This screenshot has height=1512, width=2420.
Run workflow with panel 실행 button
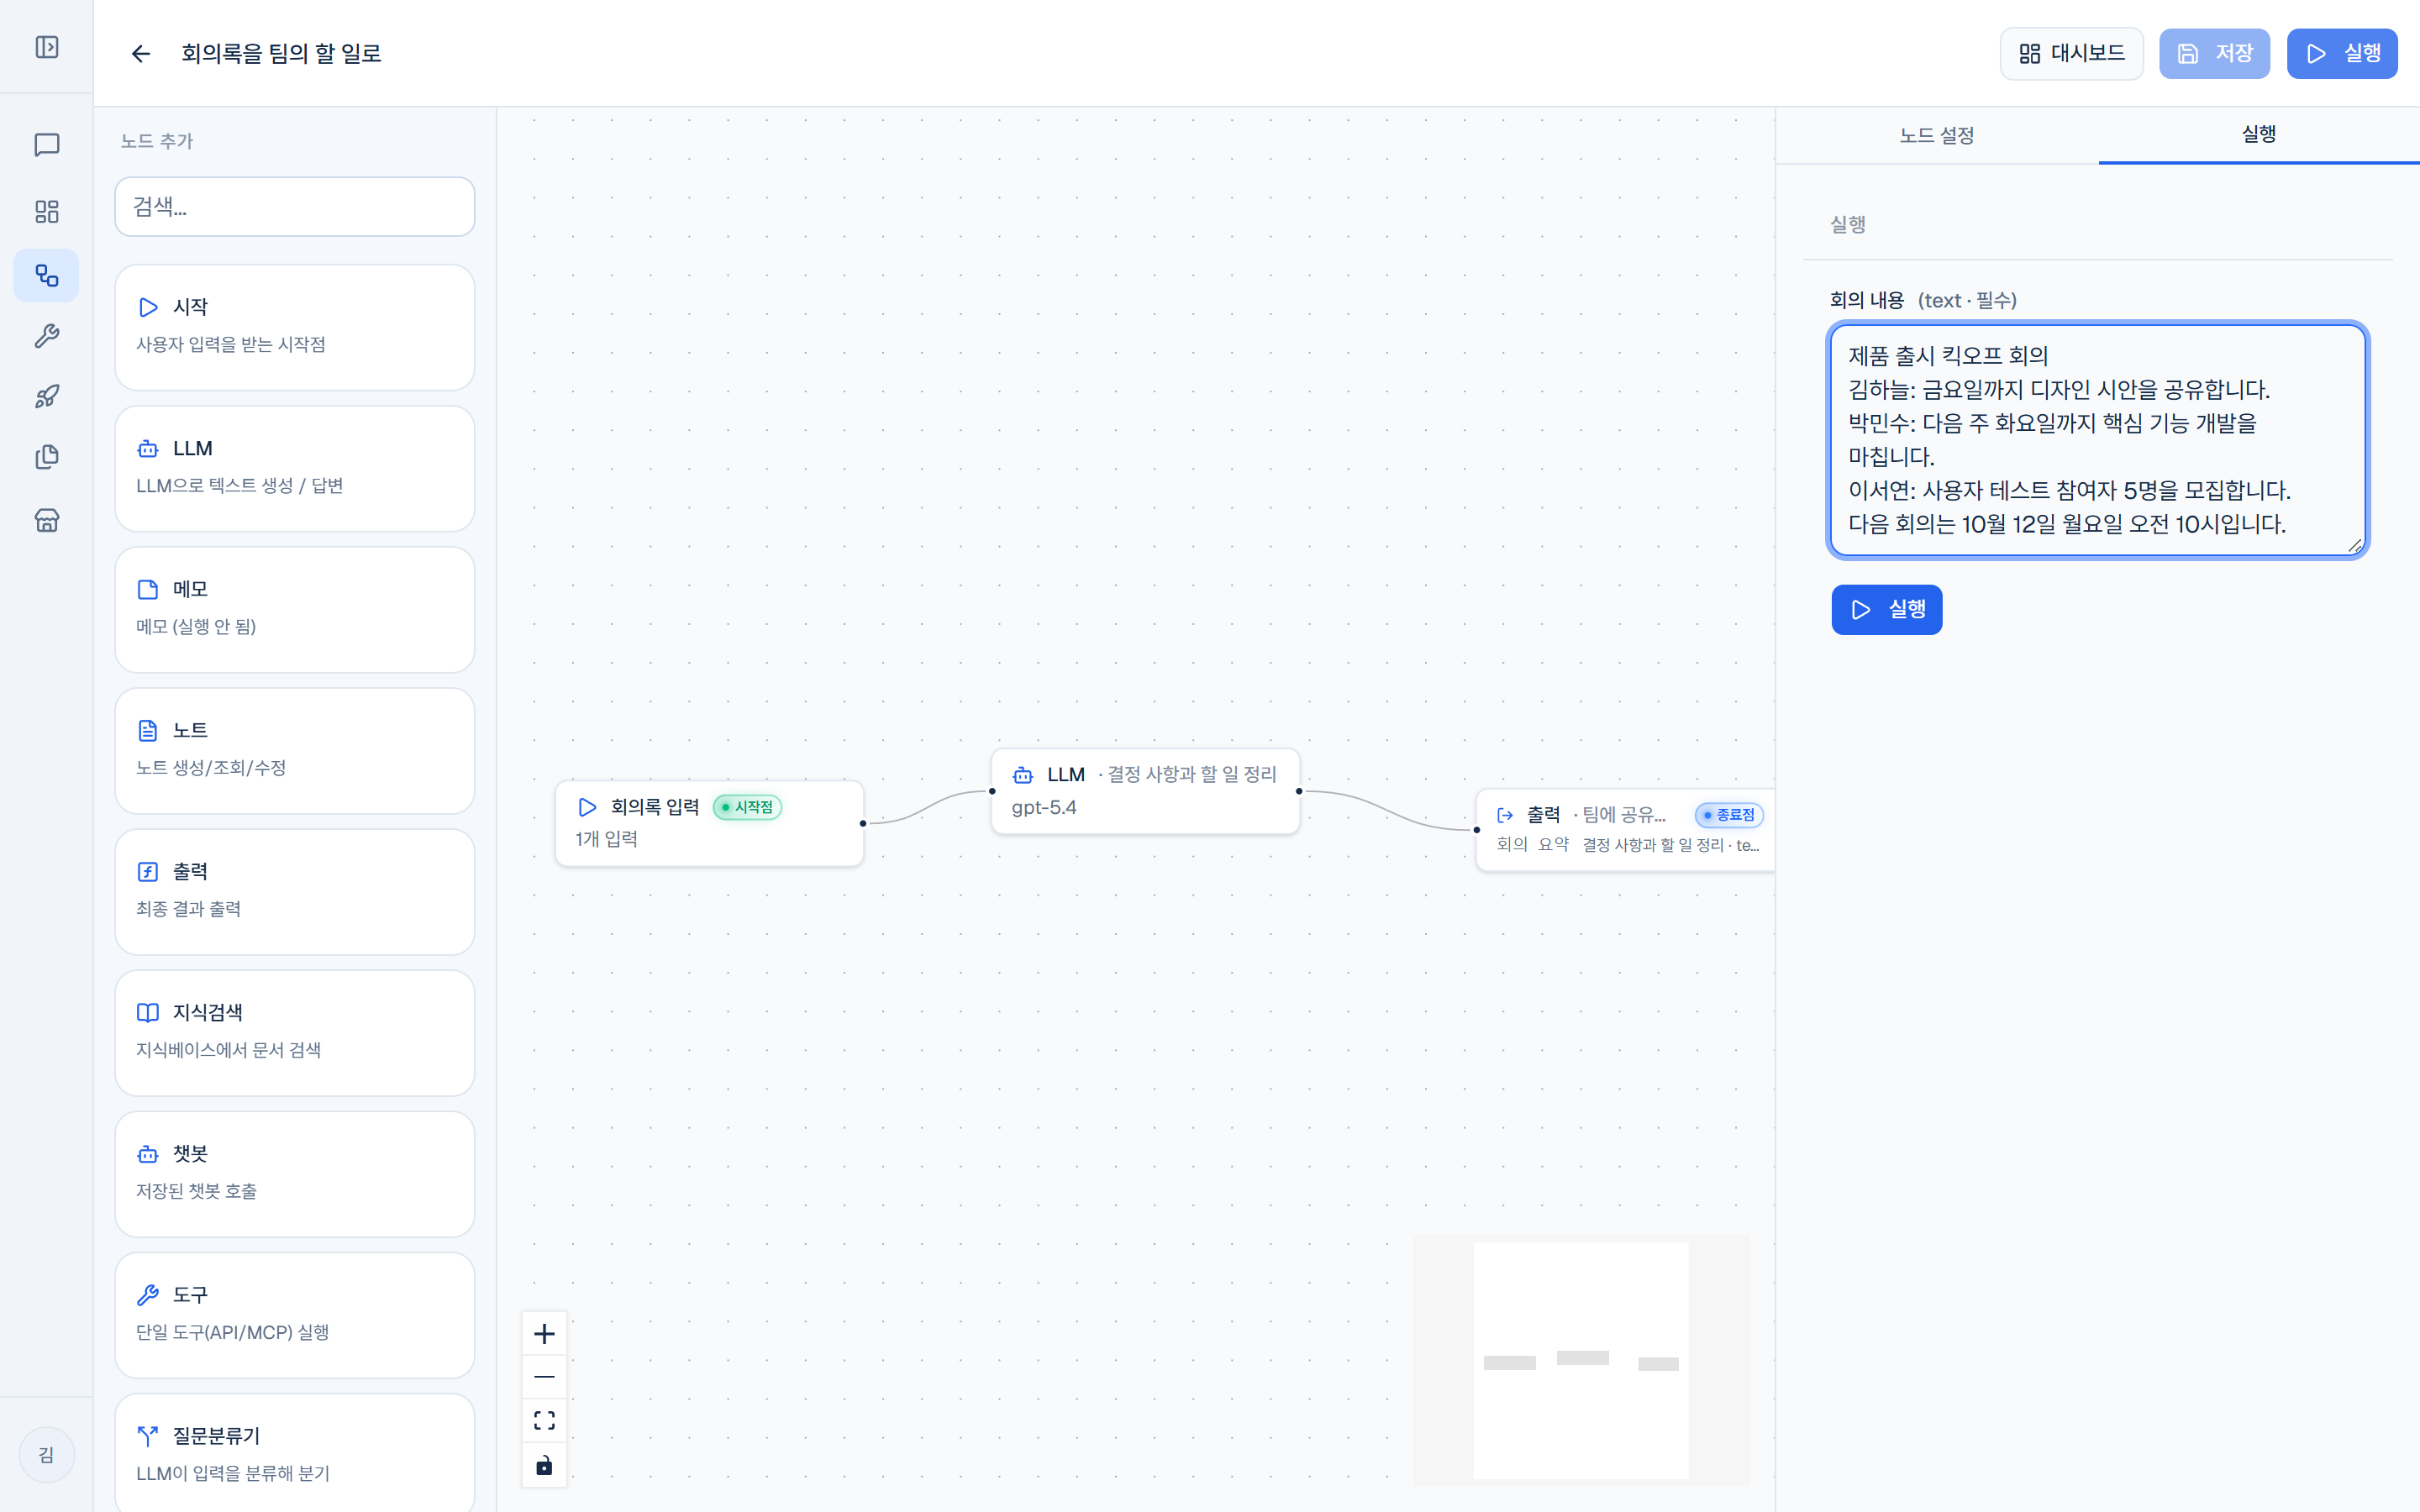click(1887, 609)
